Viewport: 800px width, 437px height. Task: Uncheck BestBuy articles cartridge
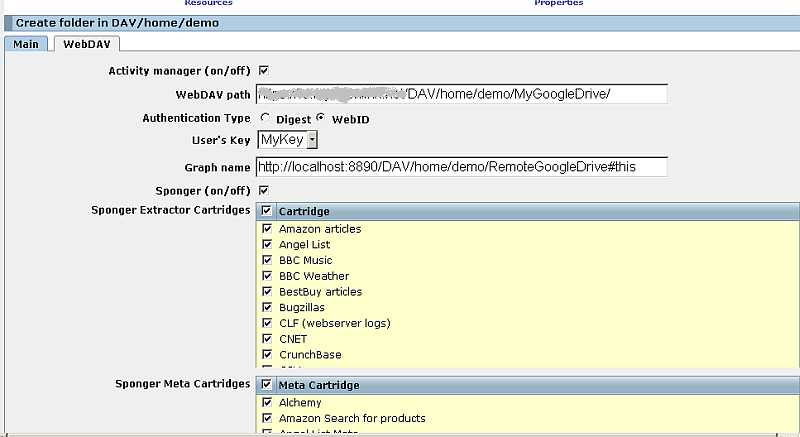(267, 292)
